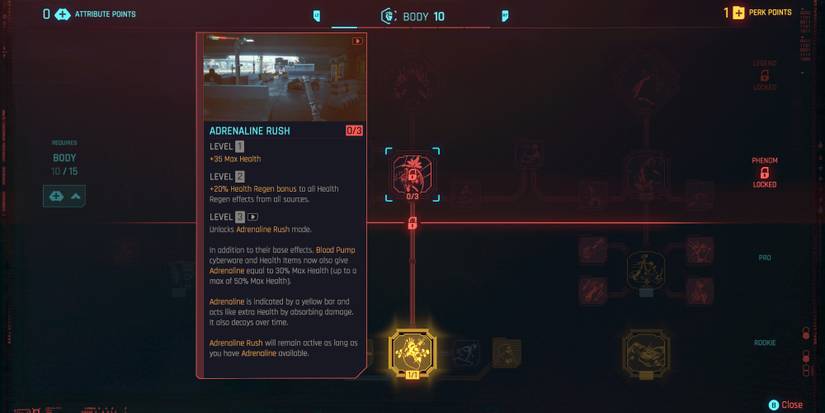Select the dimmed Pro tier center perk node
The image size is (825, 413).
[646, 270]
